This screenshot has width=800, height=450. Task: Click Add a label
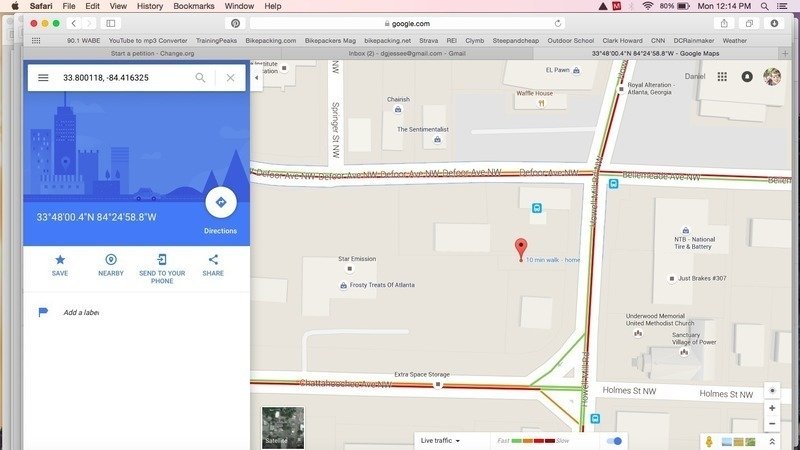click(x=80, y=312)
